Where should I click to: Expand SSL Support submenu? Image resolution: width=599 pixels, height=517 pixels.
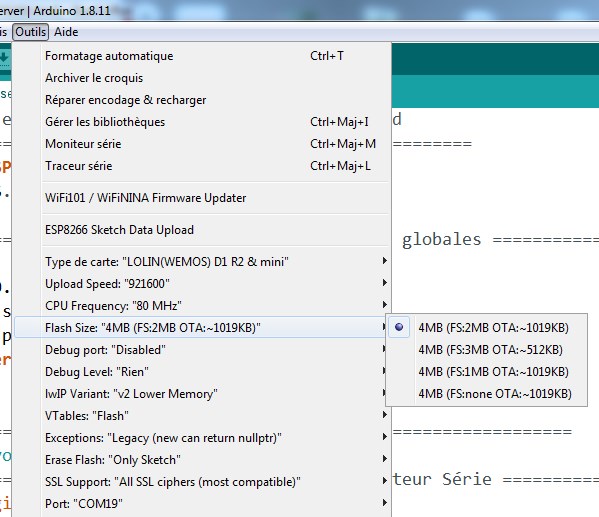pyautogui.click(x=201, y=482)
